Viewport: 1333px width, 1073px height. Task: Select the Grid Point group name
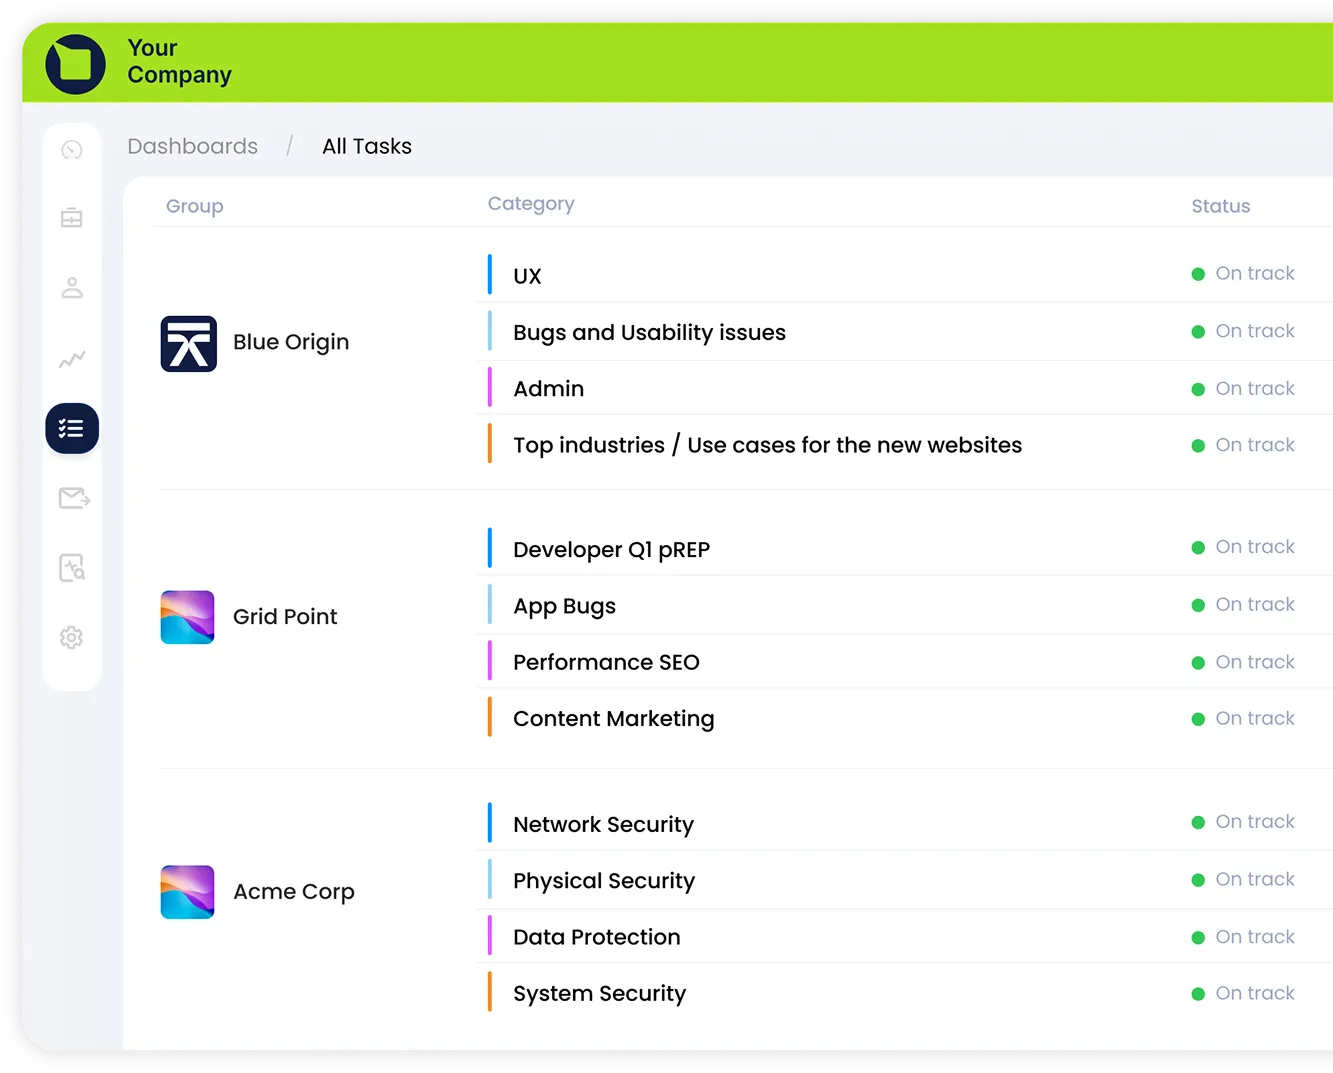(285, 617)
